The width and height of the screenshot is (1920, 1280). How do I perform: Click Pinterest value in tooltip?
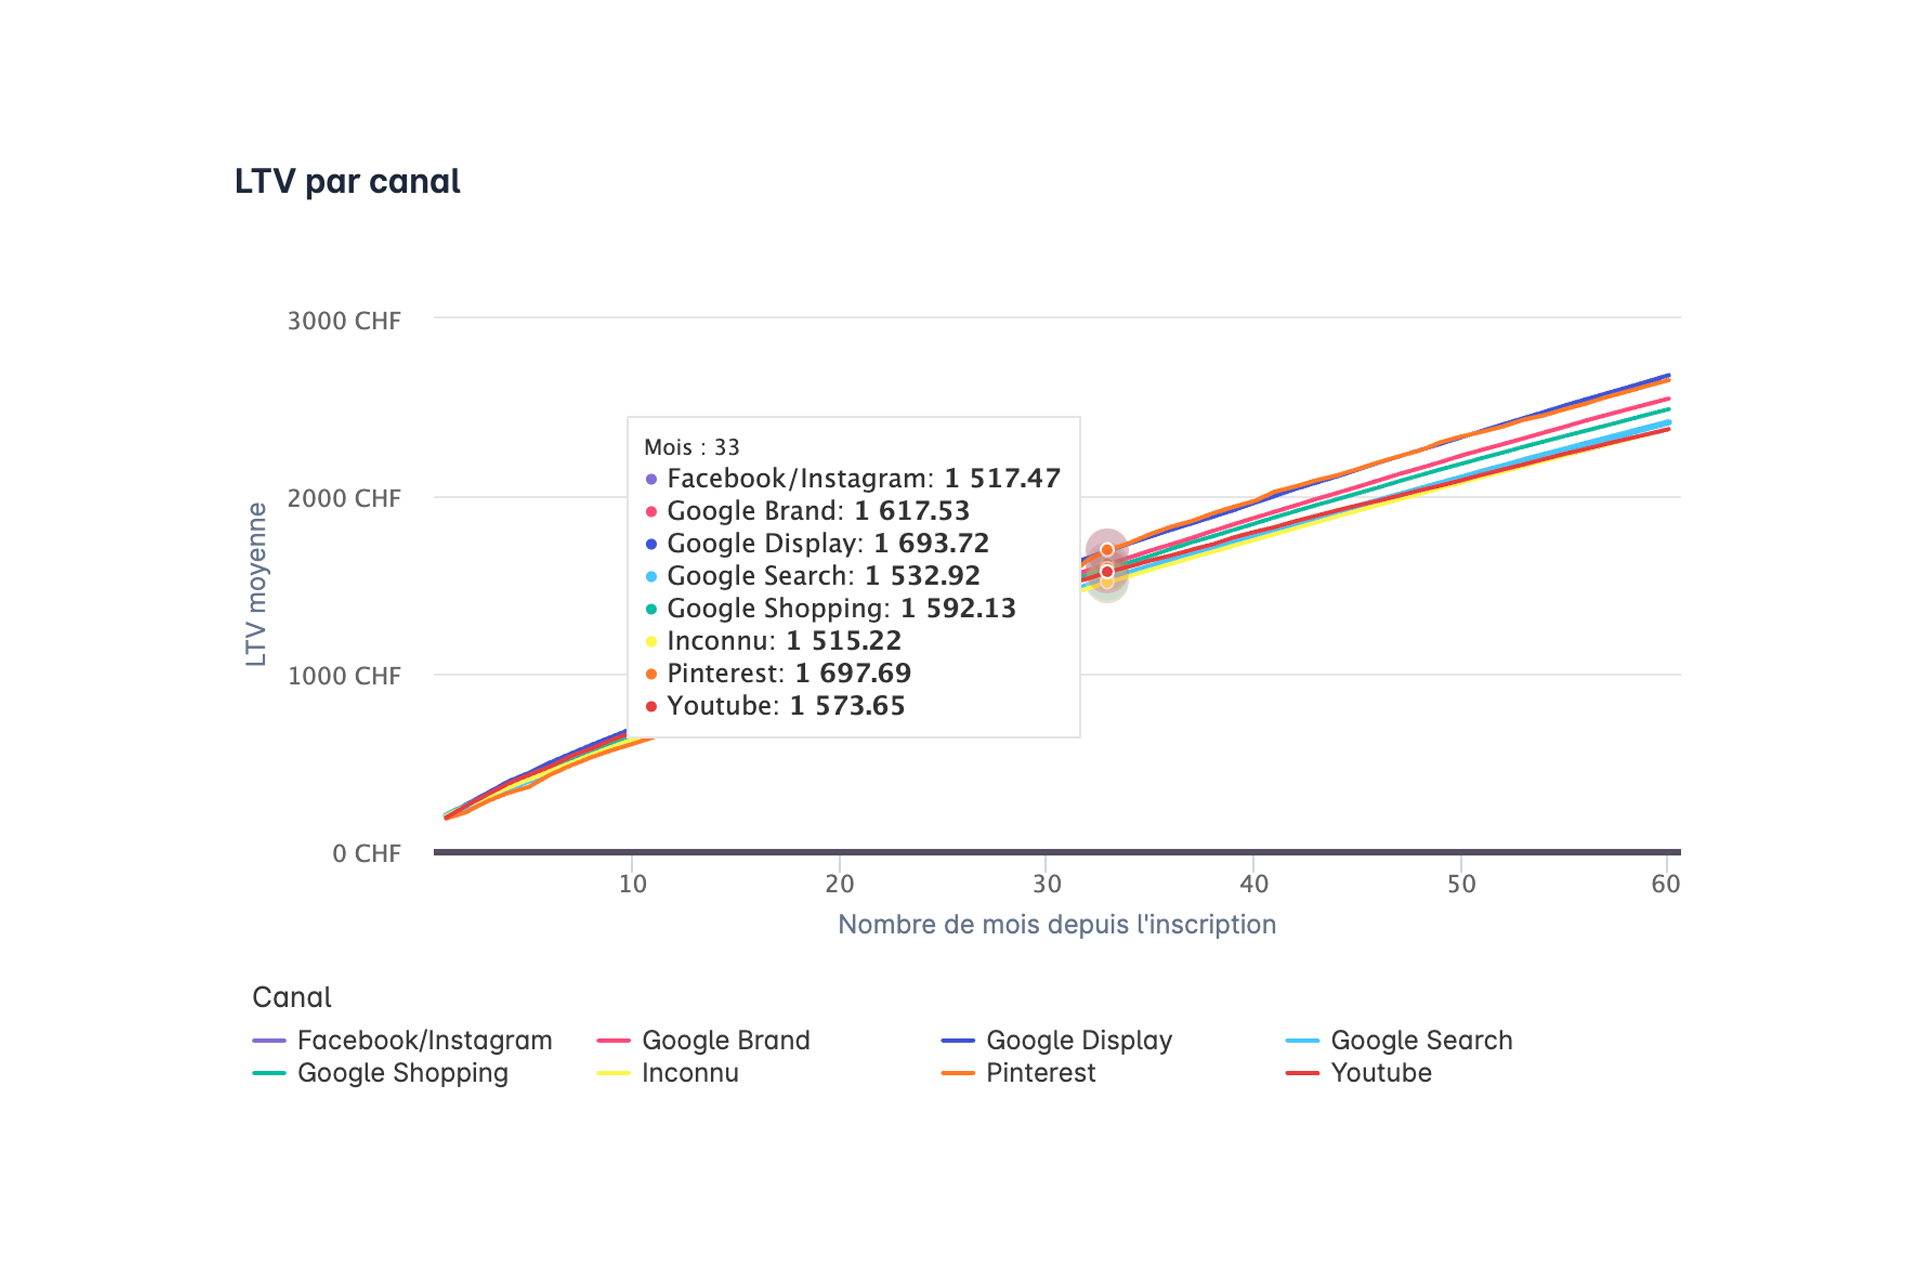(853, 673)
